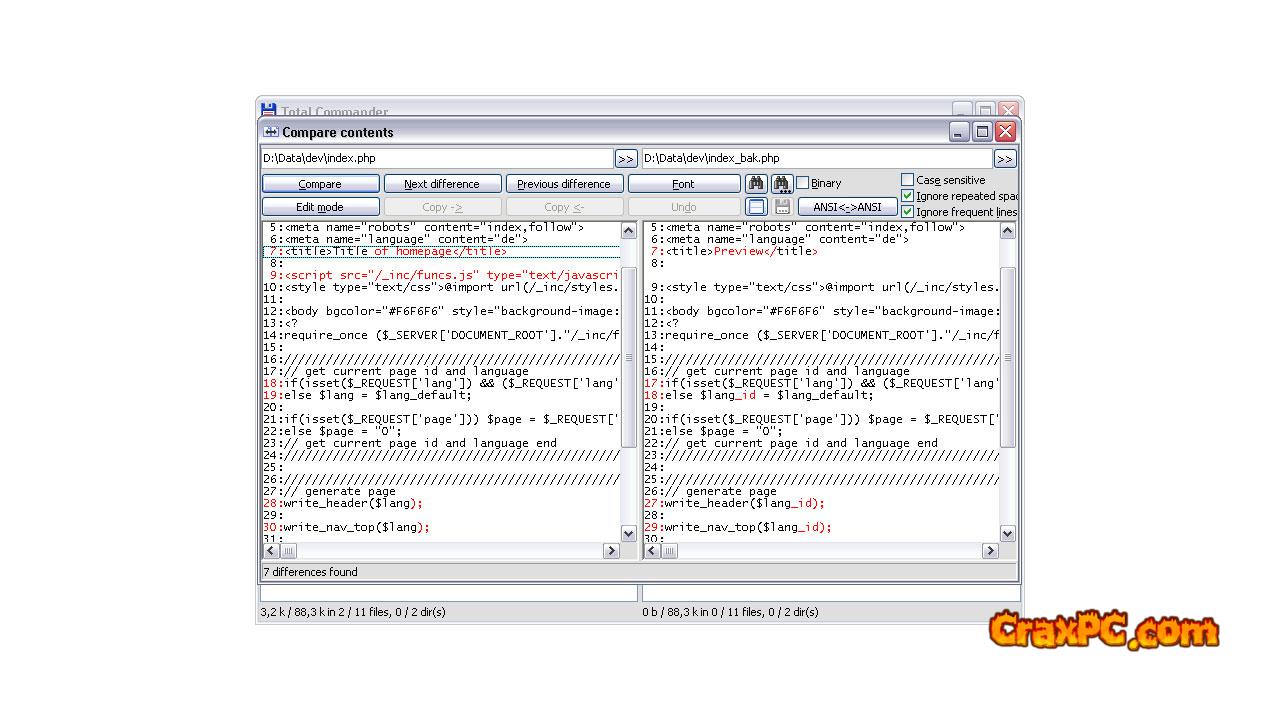Enable the Binary checkbox
Viewport: 1280px width, 720px height.
[x=803, y=183]
